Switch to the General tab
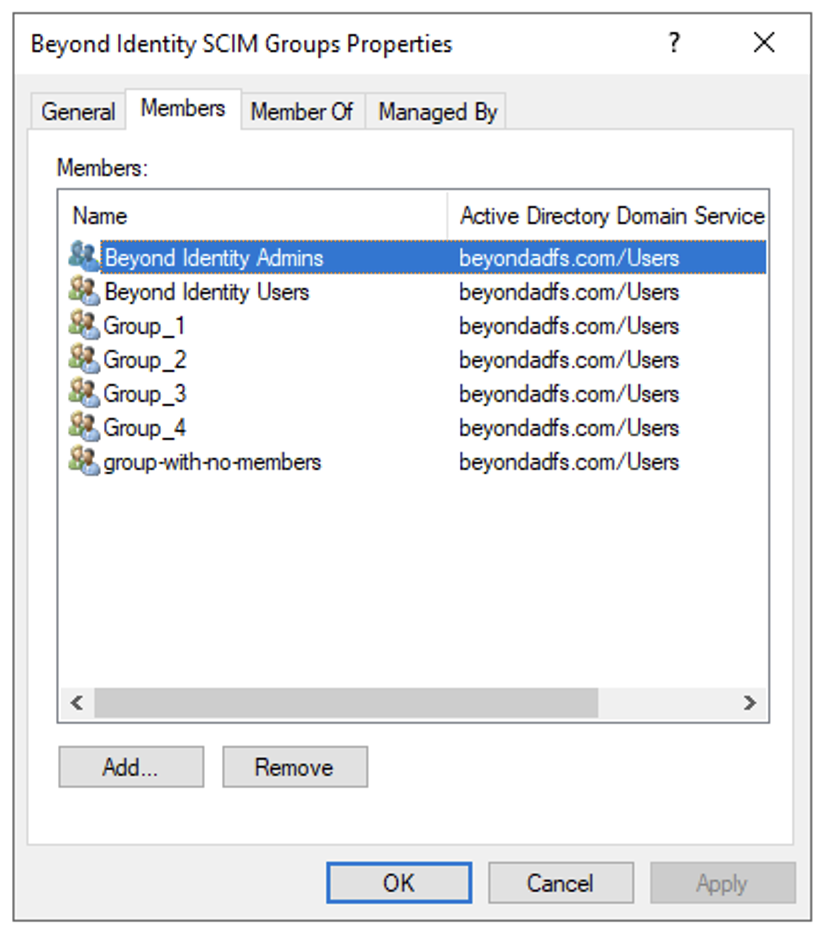 pos(78,112)
